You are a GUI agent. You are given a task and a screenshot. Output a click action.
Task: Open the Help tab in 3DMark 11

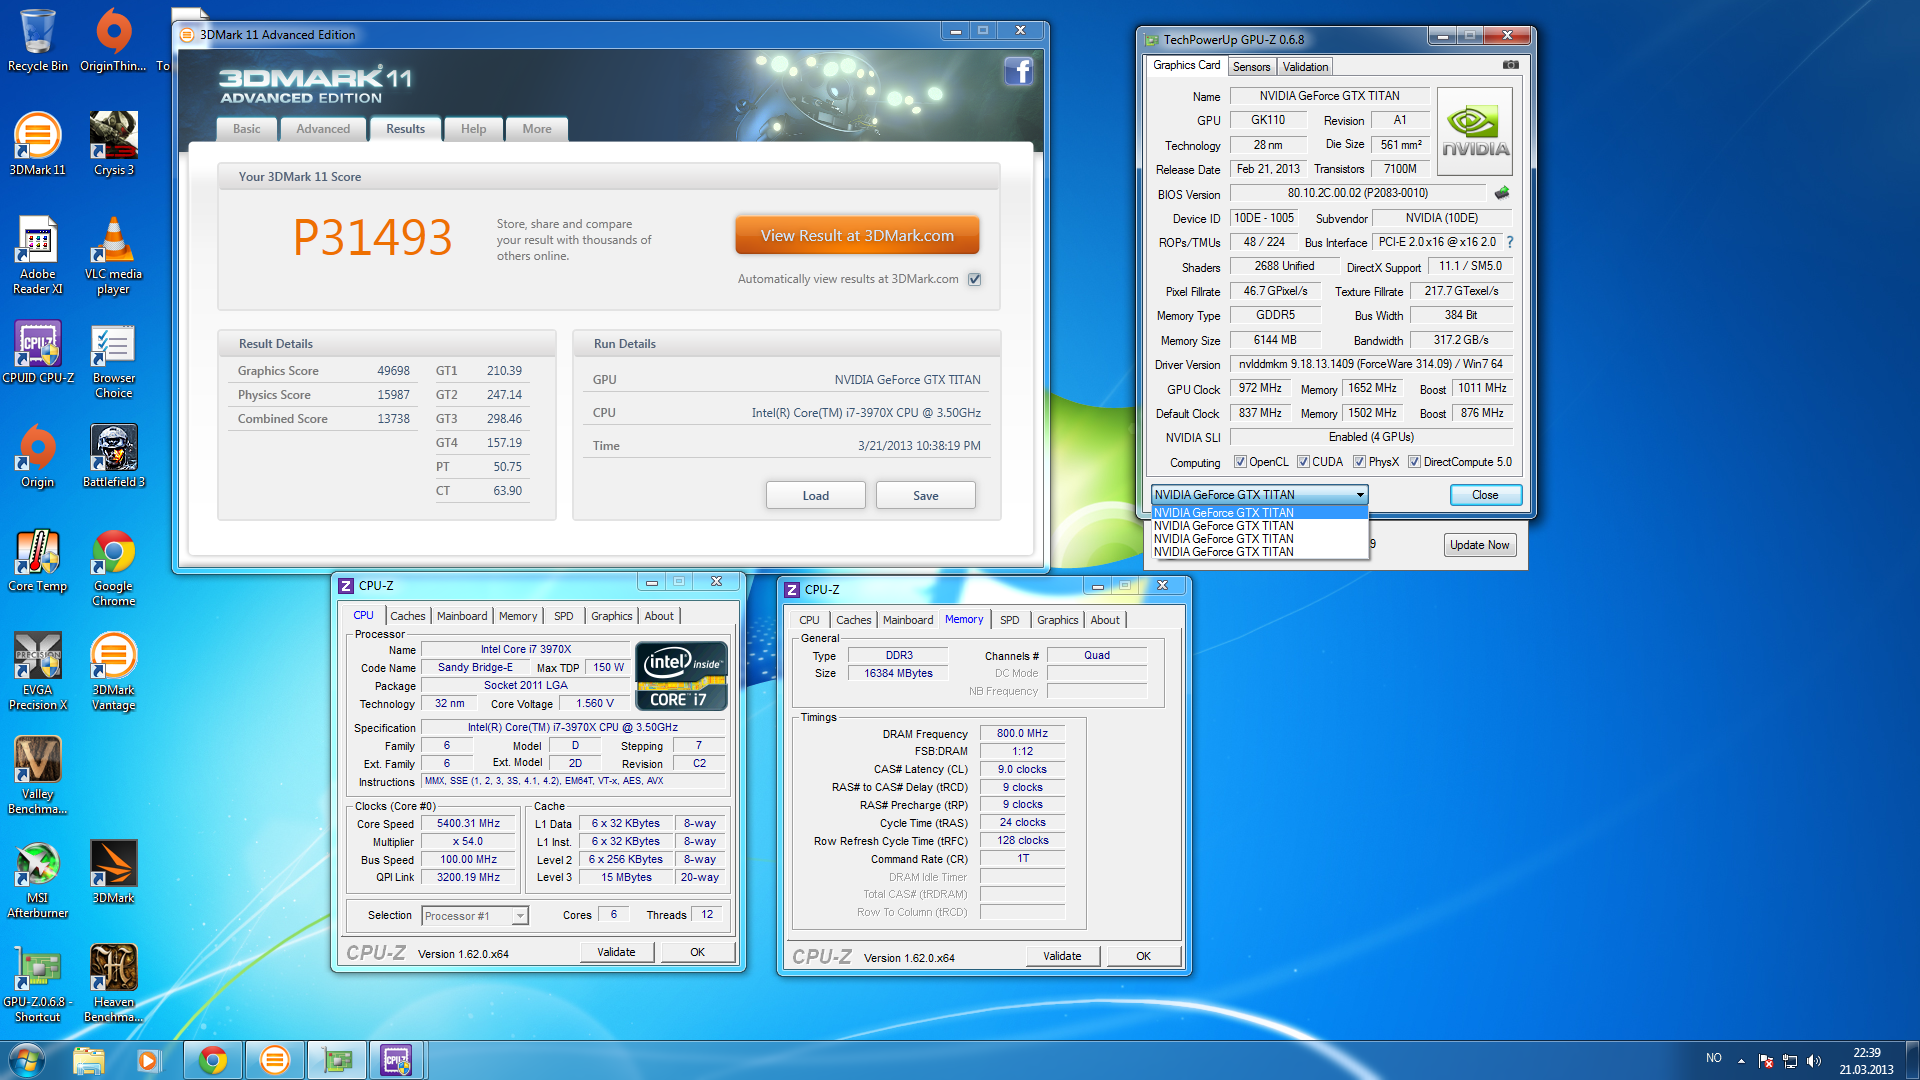point(473,129)
